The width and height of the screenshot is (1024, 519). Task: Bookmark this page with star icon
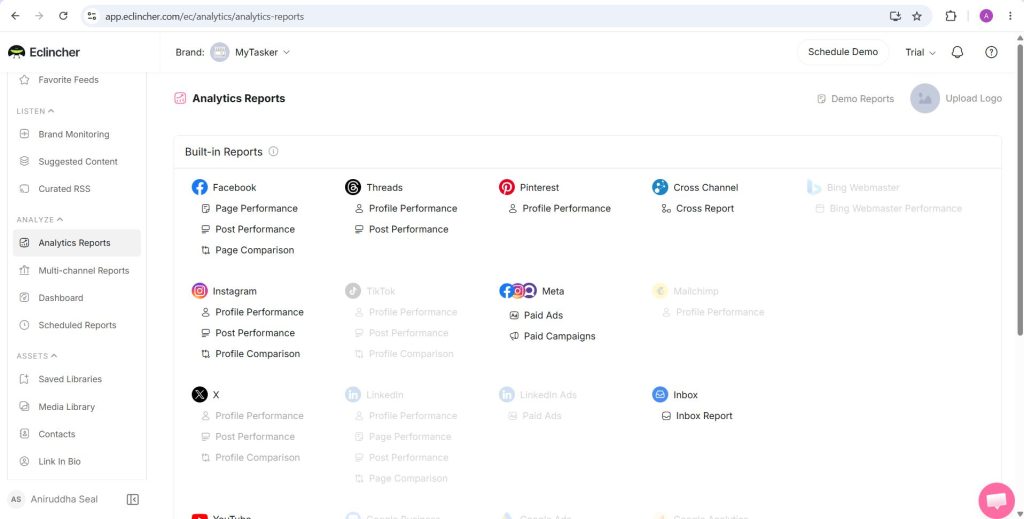coord(917,16)
